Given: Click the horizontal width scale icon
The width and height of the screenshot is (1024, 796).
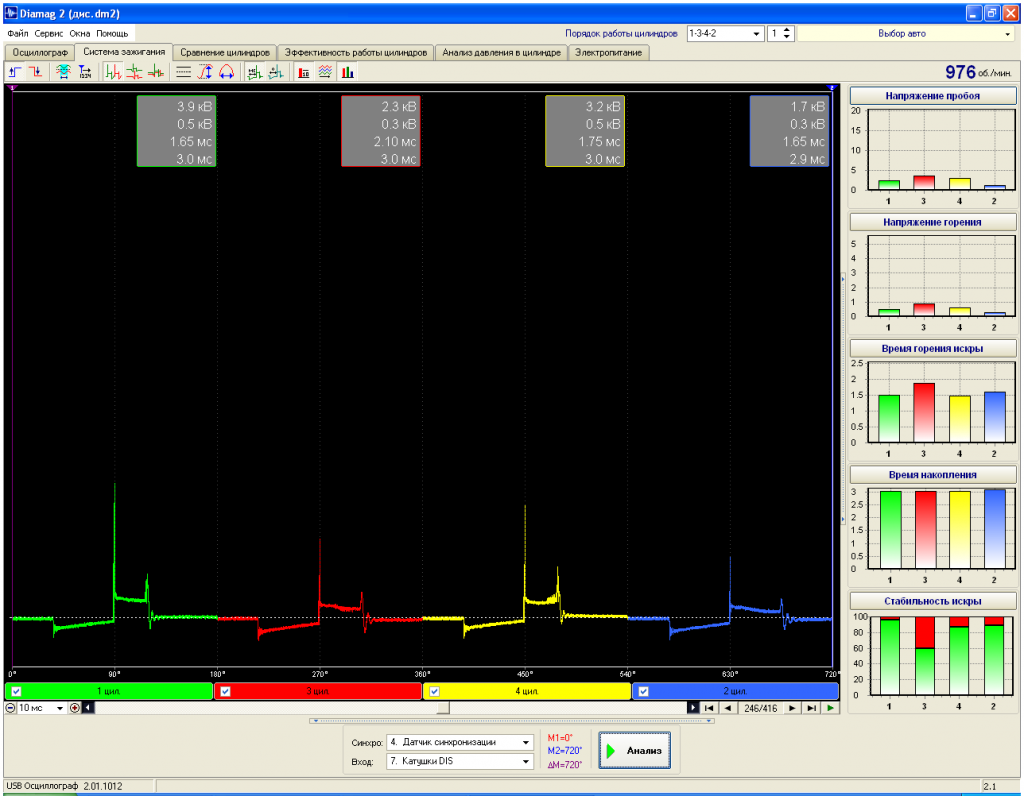Looking at the screenshot, I should (x=227, y=72).
